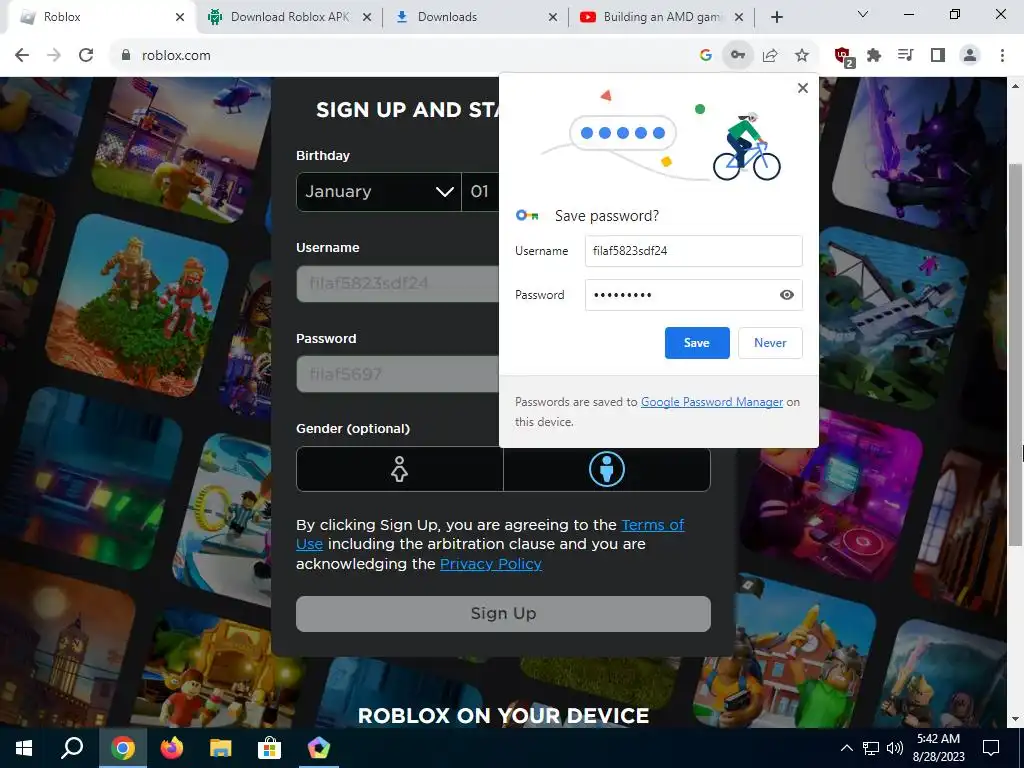View site info via the padlock icon
Screen dimensions: 1024x768
(x=126, y=56)
